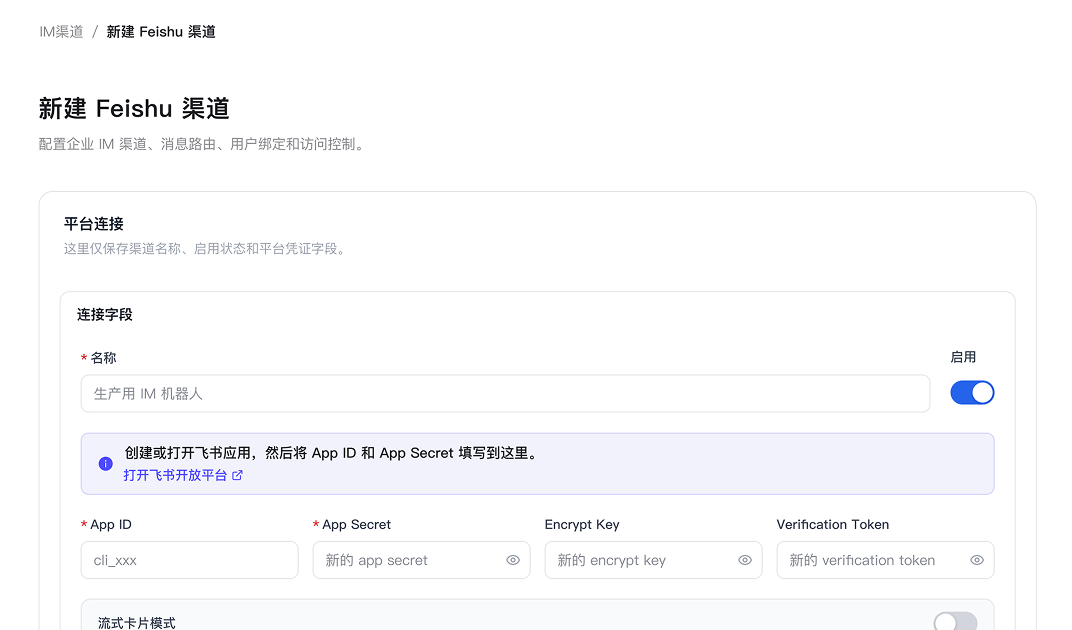Click the Verification Token label

pyautogui.click(x=833, y=525)
